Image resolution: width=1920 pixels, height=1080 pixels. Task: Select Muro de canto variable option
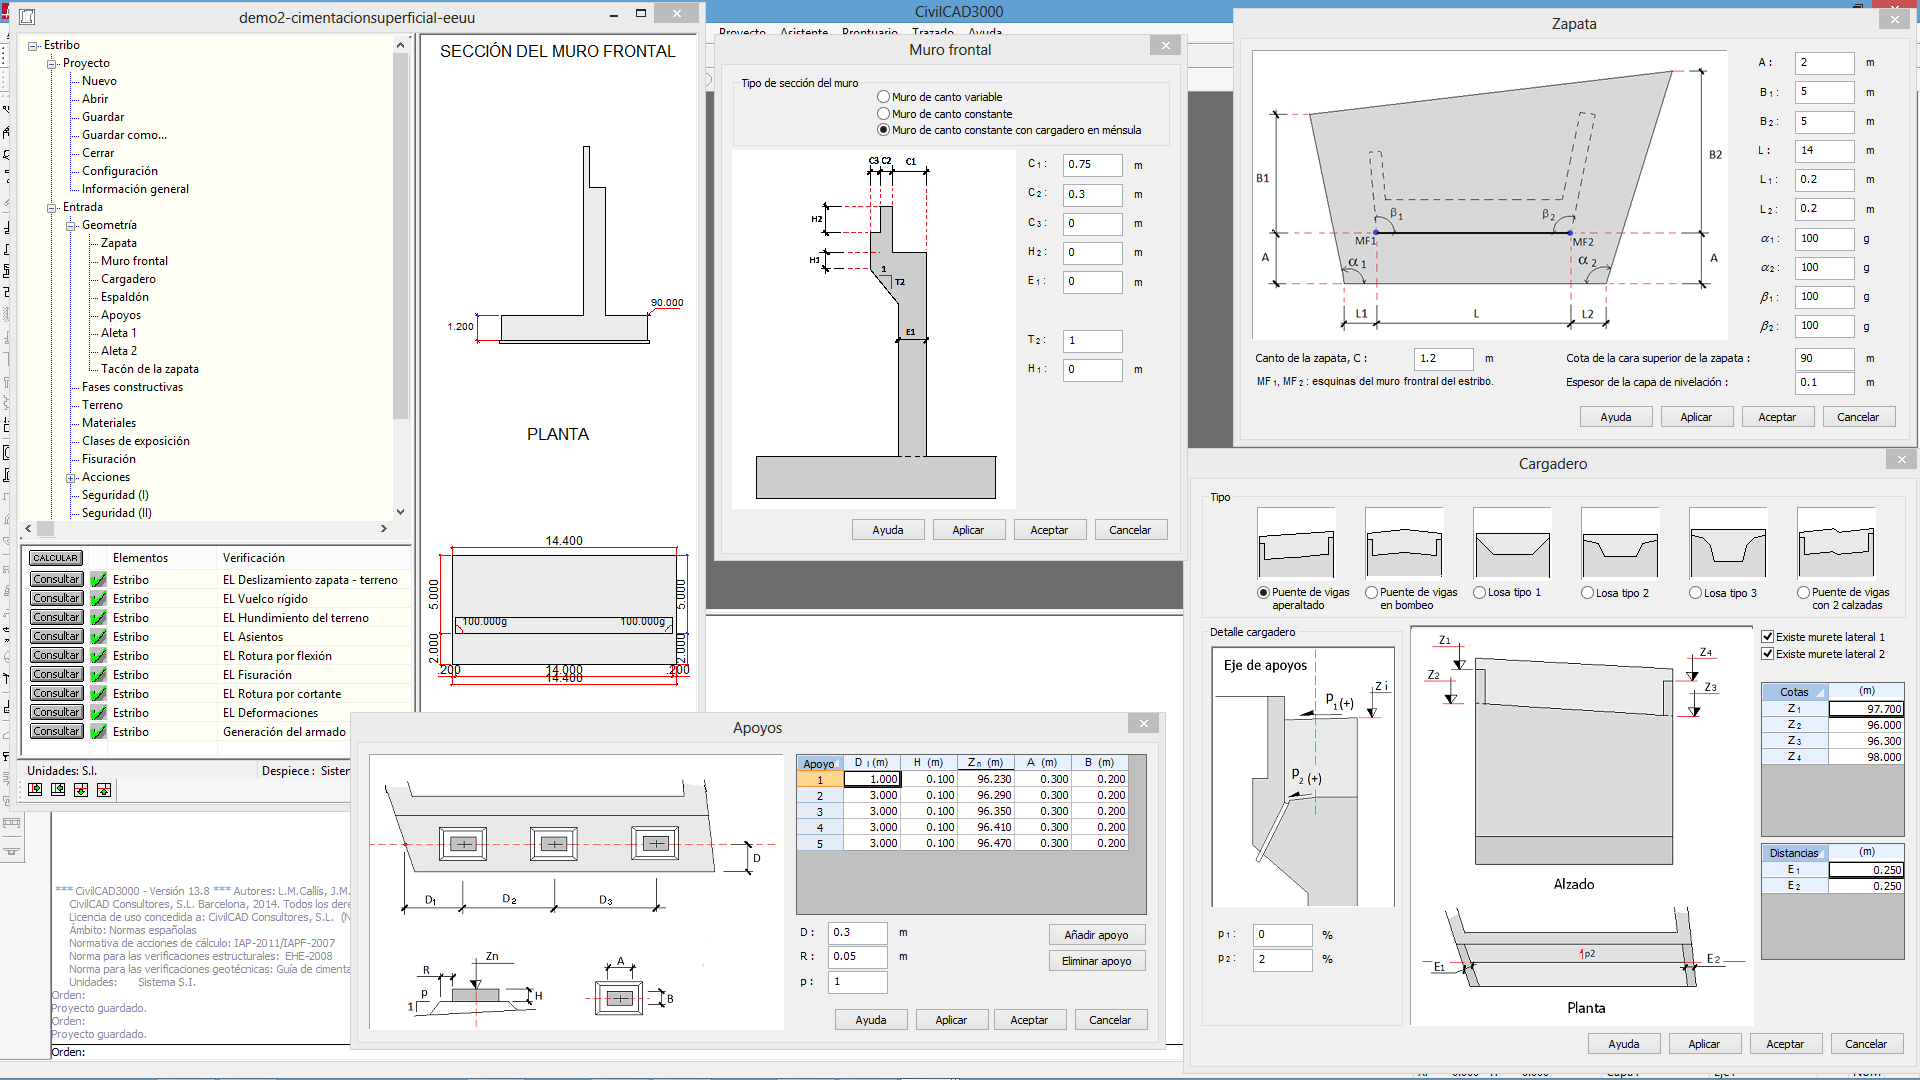(883, 97)
